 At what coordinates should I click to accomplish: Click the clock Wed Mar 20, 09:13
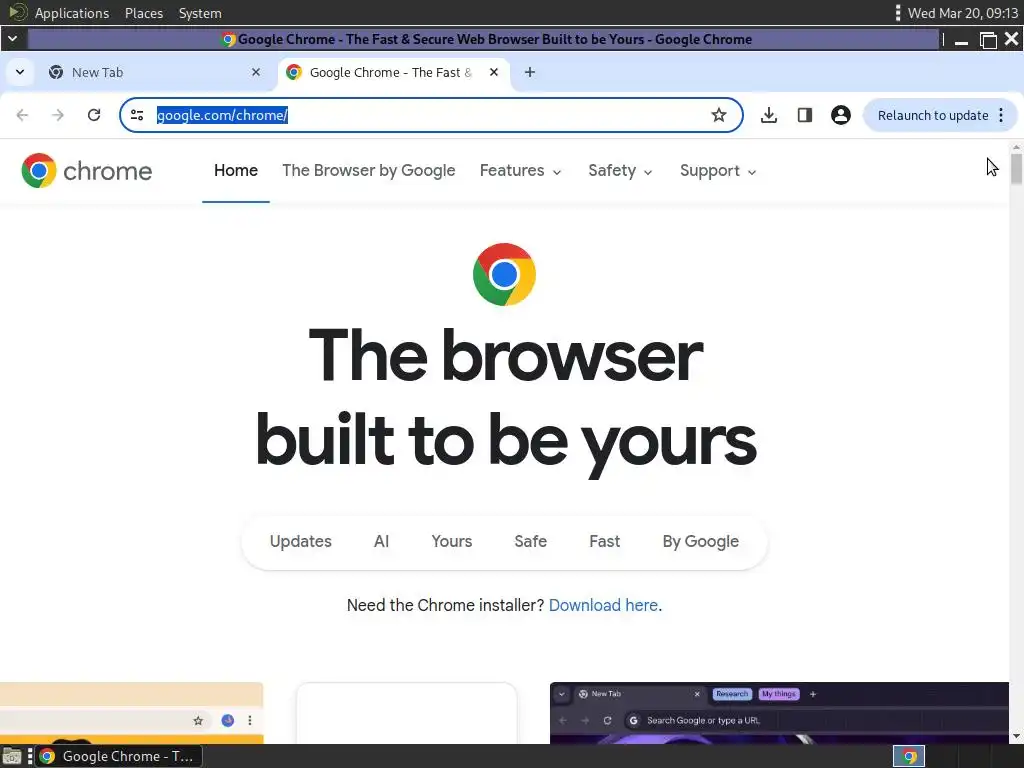click(x=963, y=13)
